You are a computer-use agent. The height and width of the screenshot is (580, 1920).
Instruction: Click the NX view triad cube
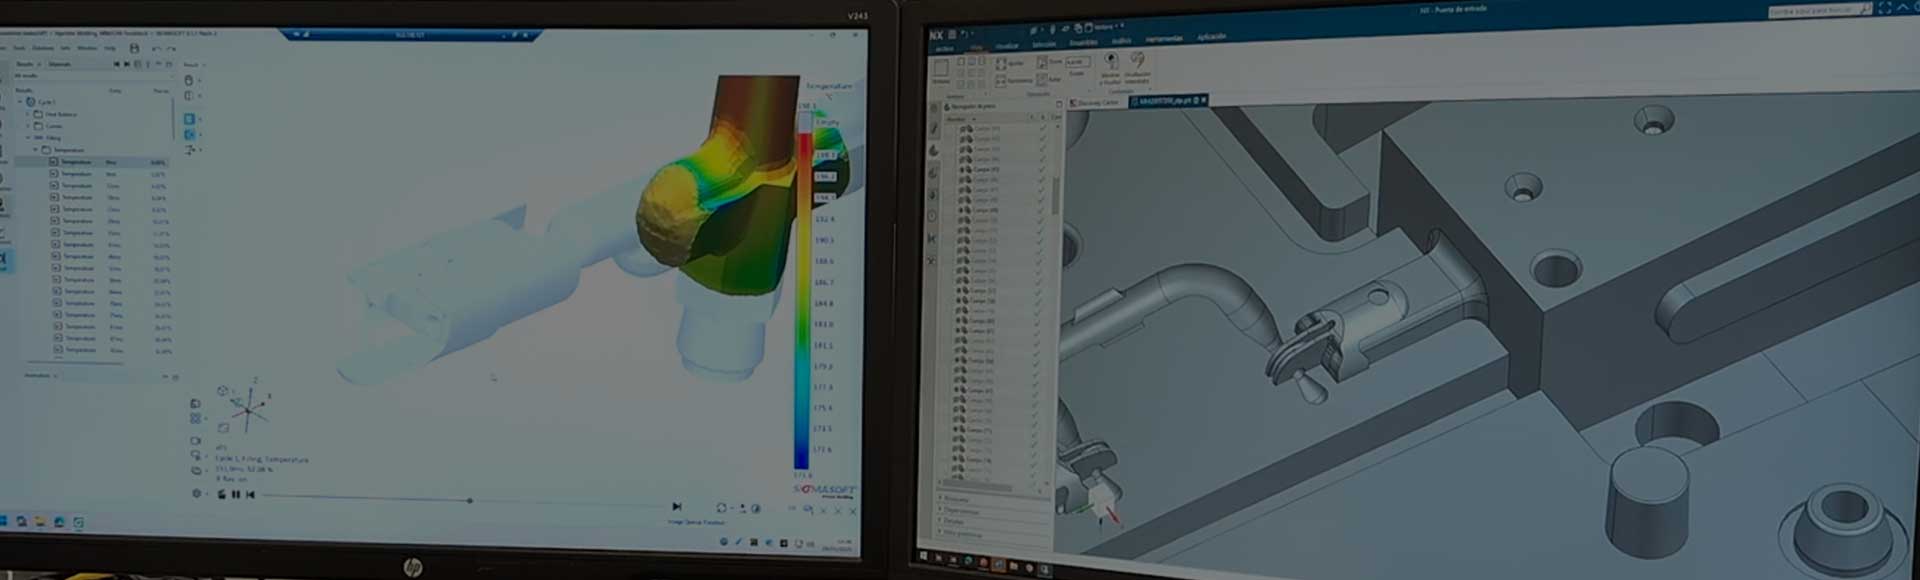pos(1103,502)
